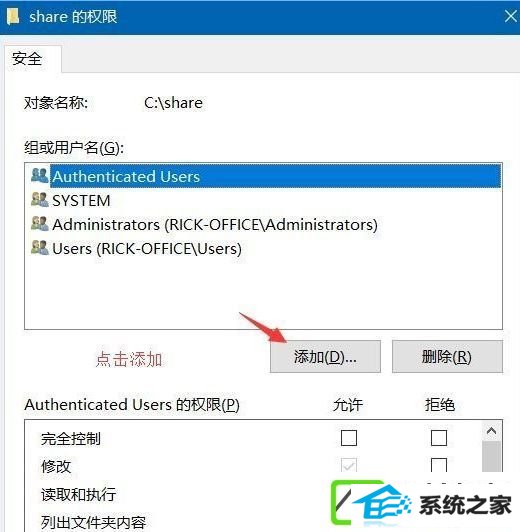
Task: Check Deny checkbox for Modify (修改)
Action: [439, 465]
